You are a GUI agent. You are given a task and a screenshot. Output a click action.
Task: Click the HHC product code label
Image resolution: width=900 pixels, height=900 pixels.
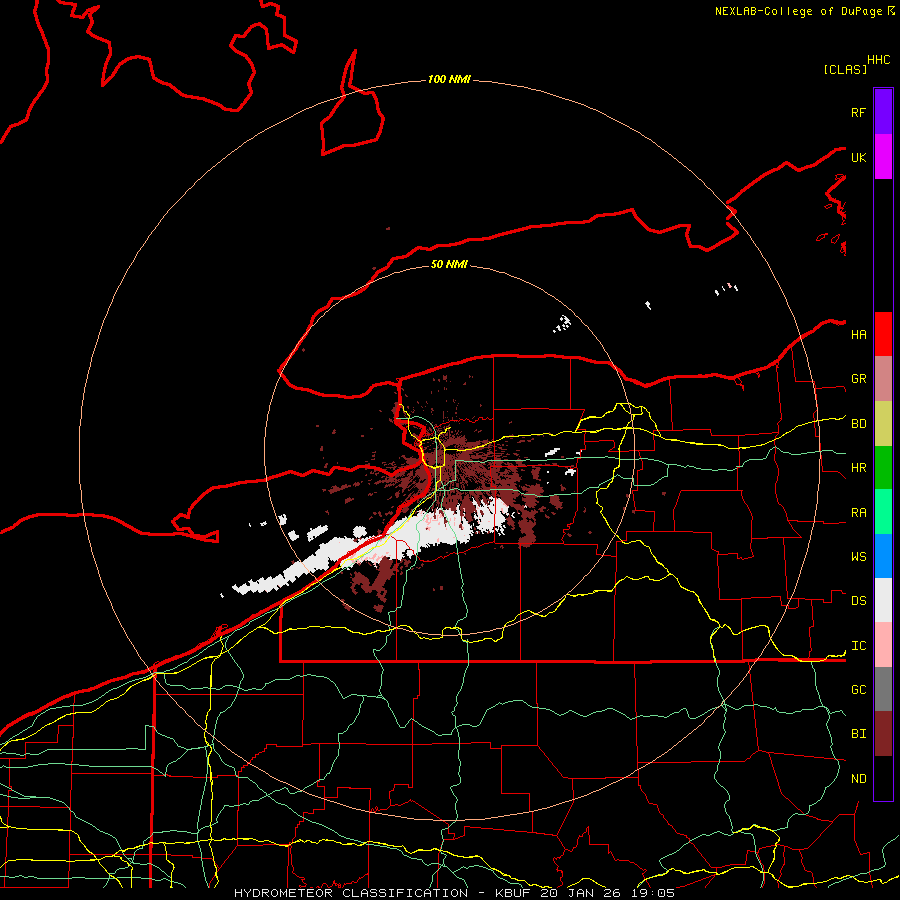click(878, 60)
